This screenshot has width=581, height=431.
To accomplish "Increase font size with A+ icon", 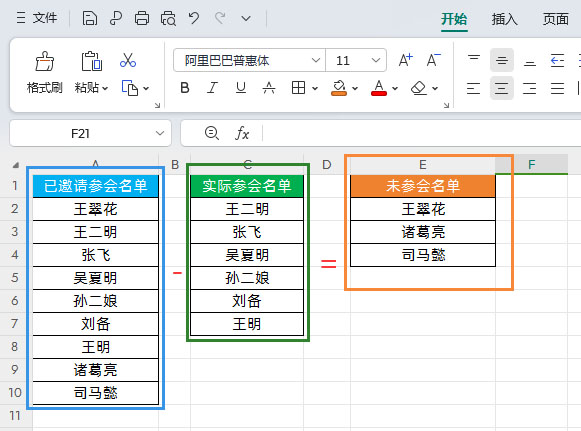I will (x=405, y=60).
